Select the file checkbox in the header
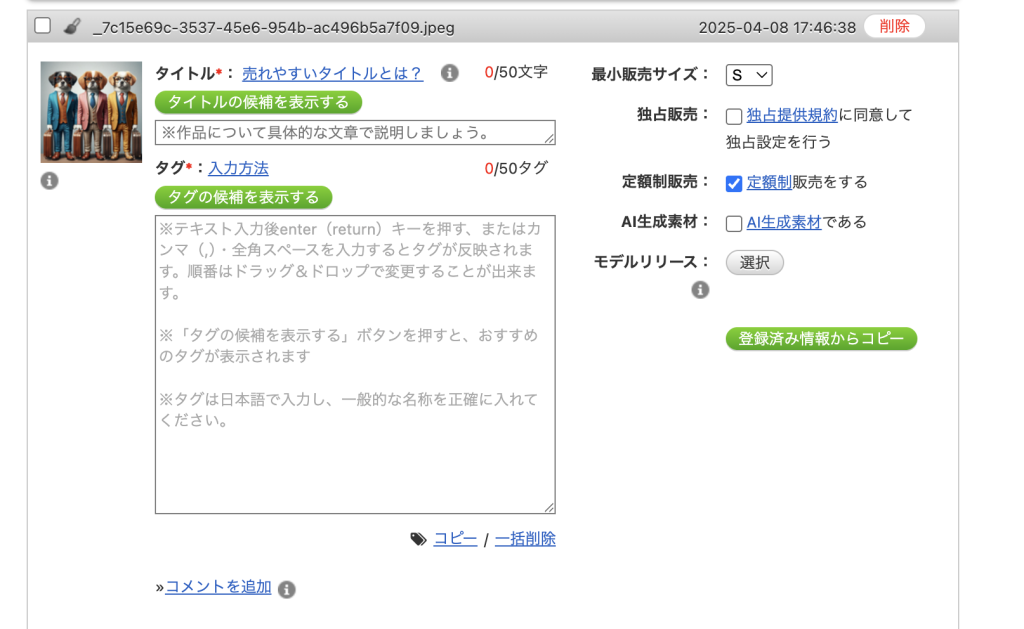The width and height of the screenshot is (1024, 629). pyautogui.click(x=43, y=26)
